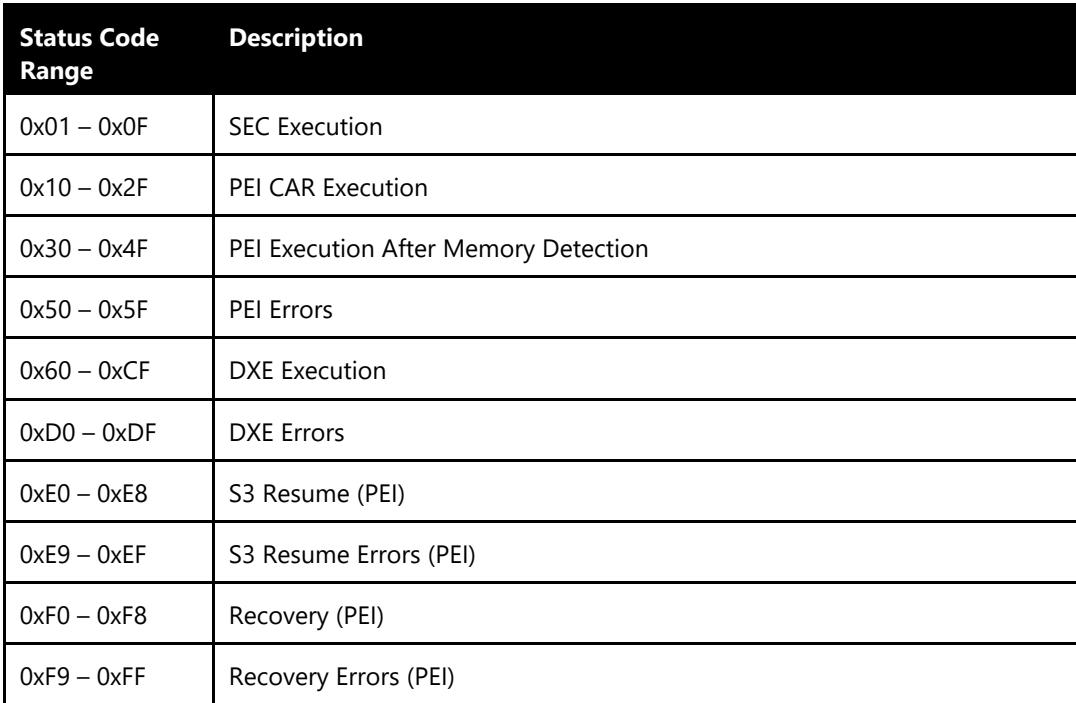Click PEI Execution After Memory Detection
The height and width of the screenshot is (703, 1076).
coord(438,249)
